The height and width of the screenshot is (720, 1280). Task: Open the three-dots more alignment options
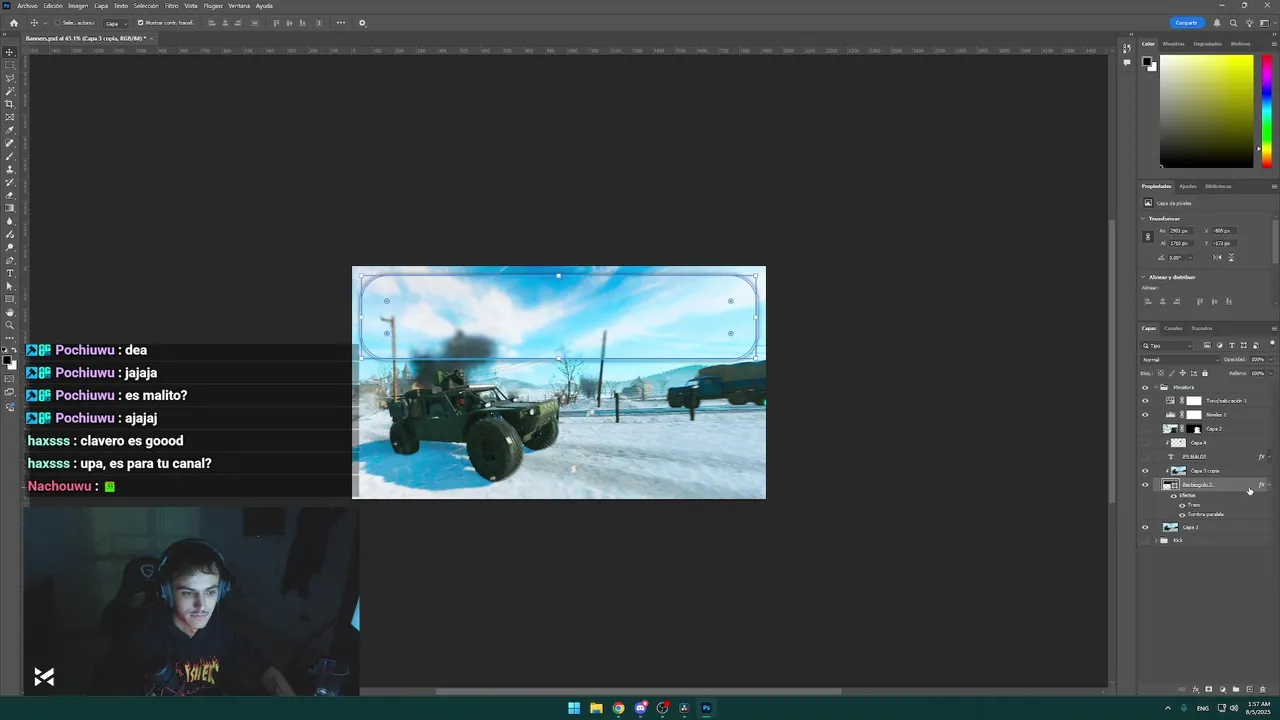tap(341, 23)
